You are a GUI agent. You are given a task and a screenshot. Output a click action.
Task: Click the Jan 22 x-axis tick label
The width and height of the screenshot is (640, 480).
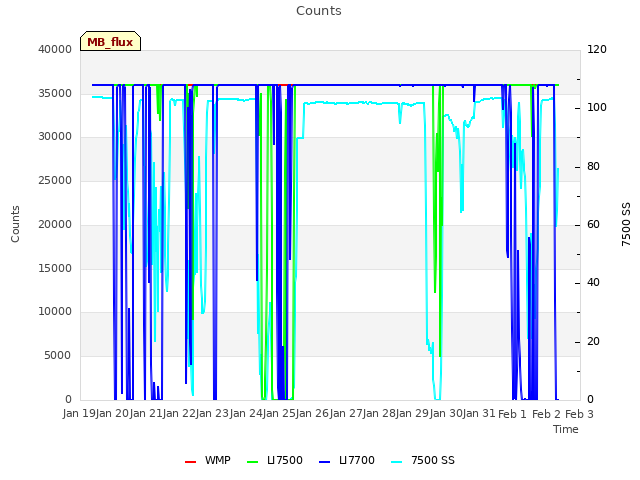tap(180, 413)
